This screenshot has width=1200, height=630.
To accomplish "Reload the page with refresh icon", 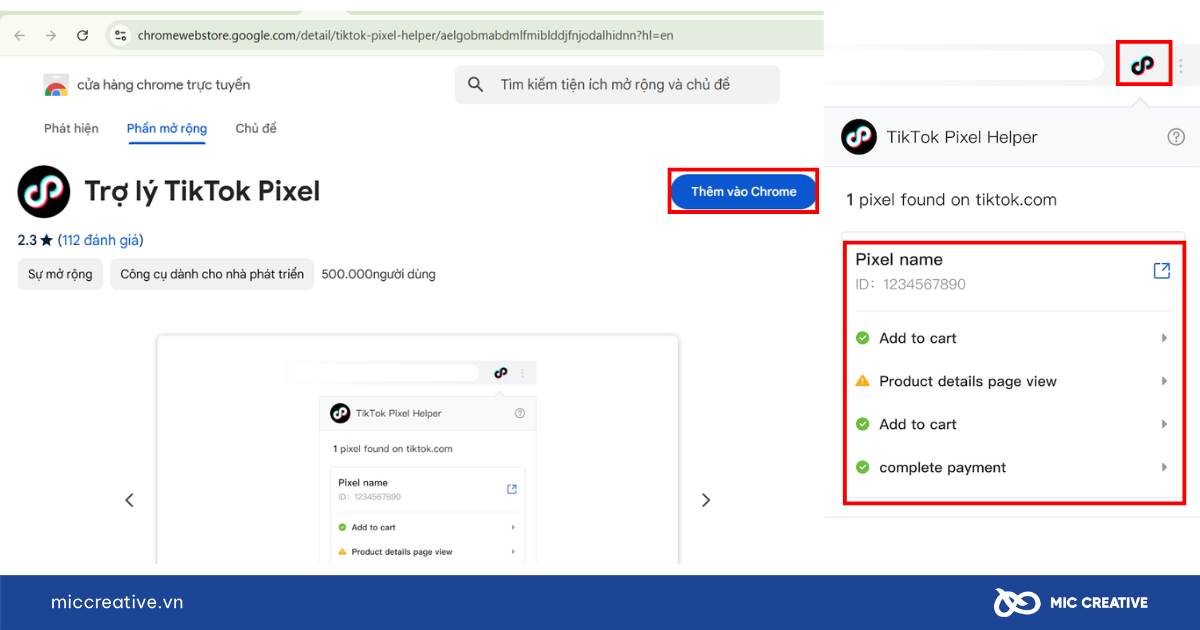I will (82, 35).
